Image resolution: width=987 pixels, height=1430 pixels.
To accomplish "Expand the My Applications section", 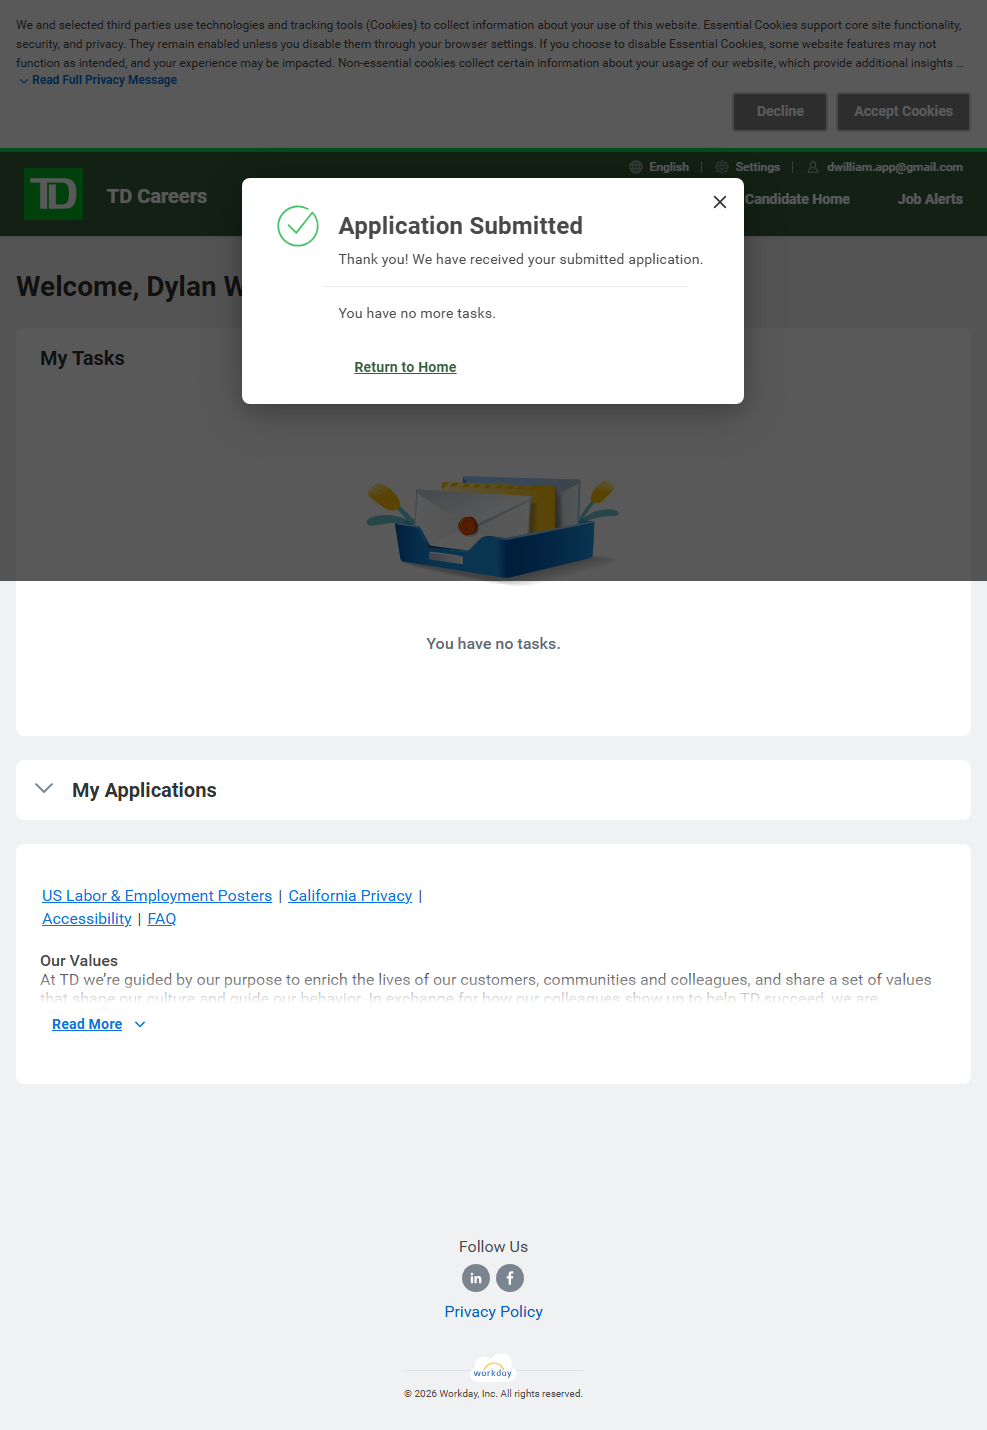I will (44, 789).
